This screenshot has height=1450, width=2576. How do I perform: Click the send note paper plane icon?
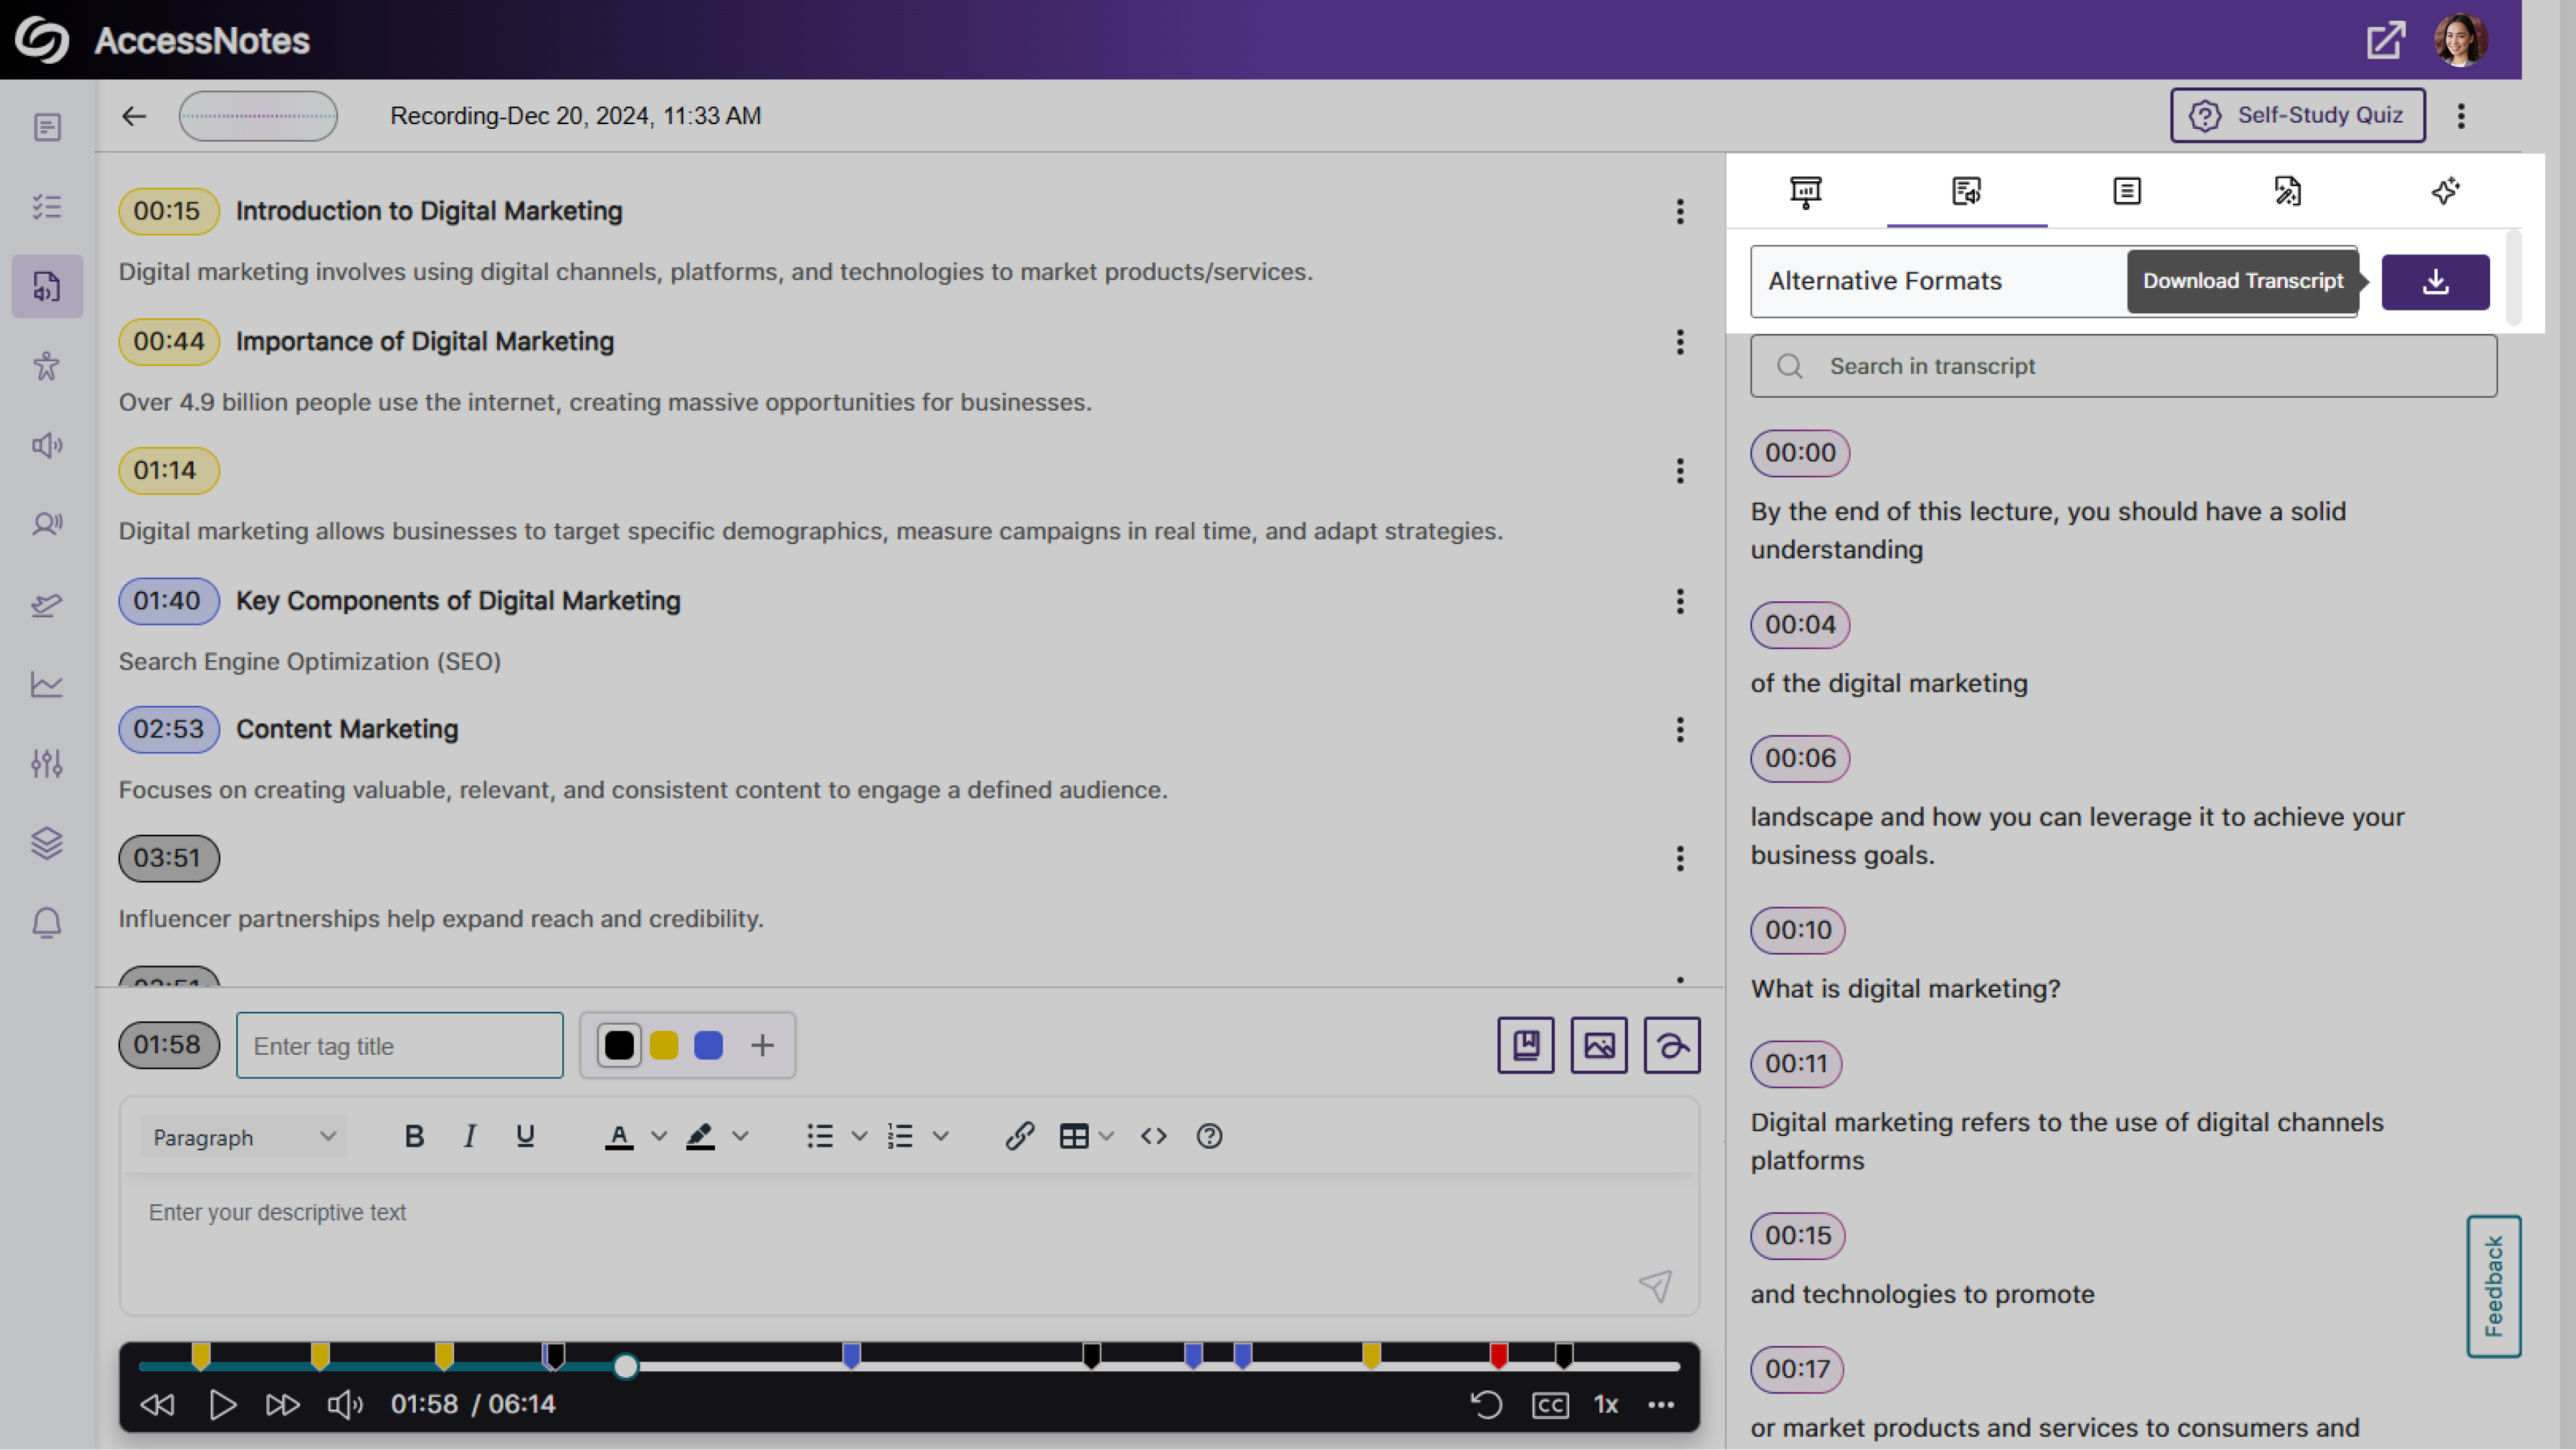[1655, 1285]
